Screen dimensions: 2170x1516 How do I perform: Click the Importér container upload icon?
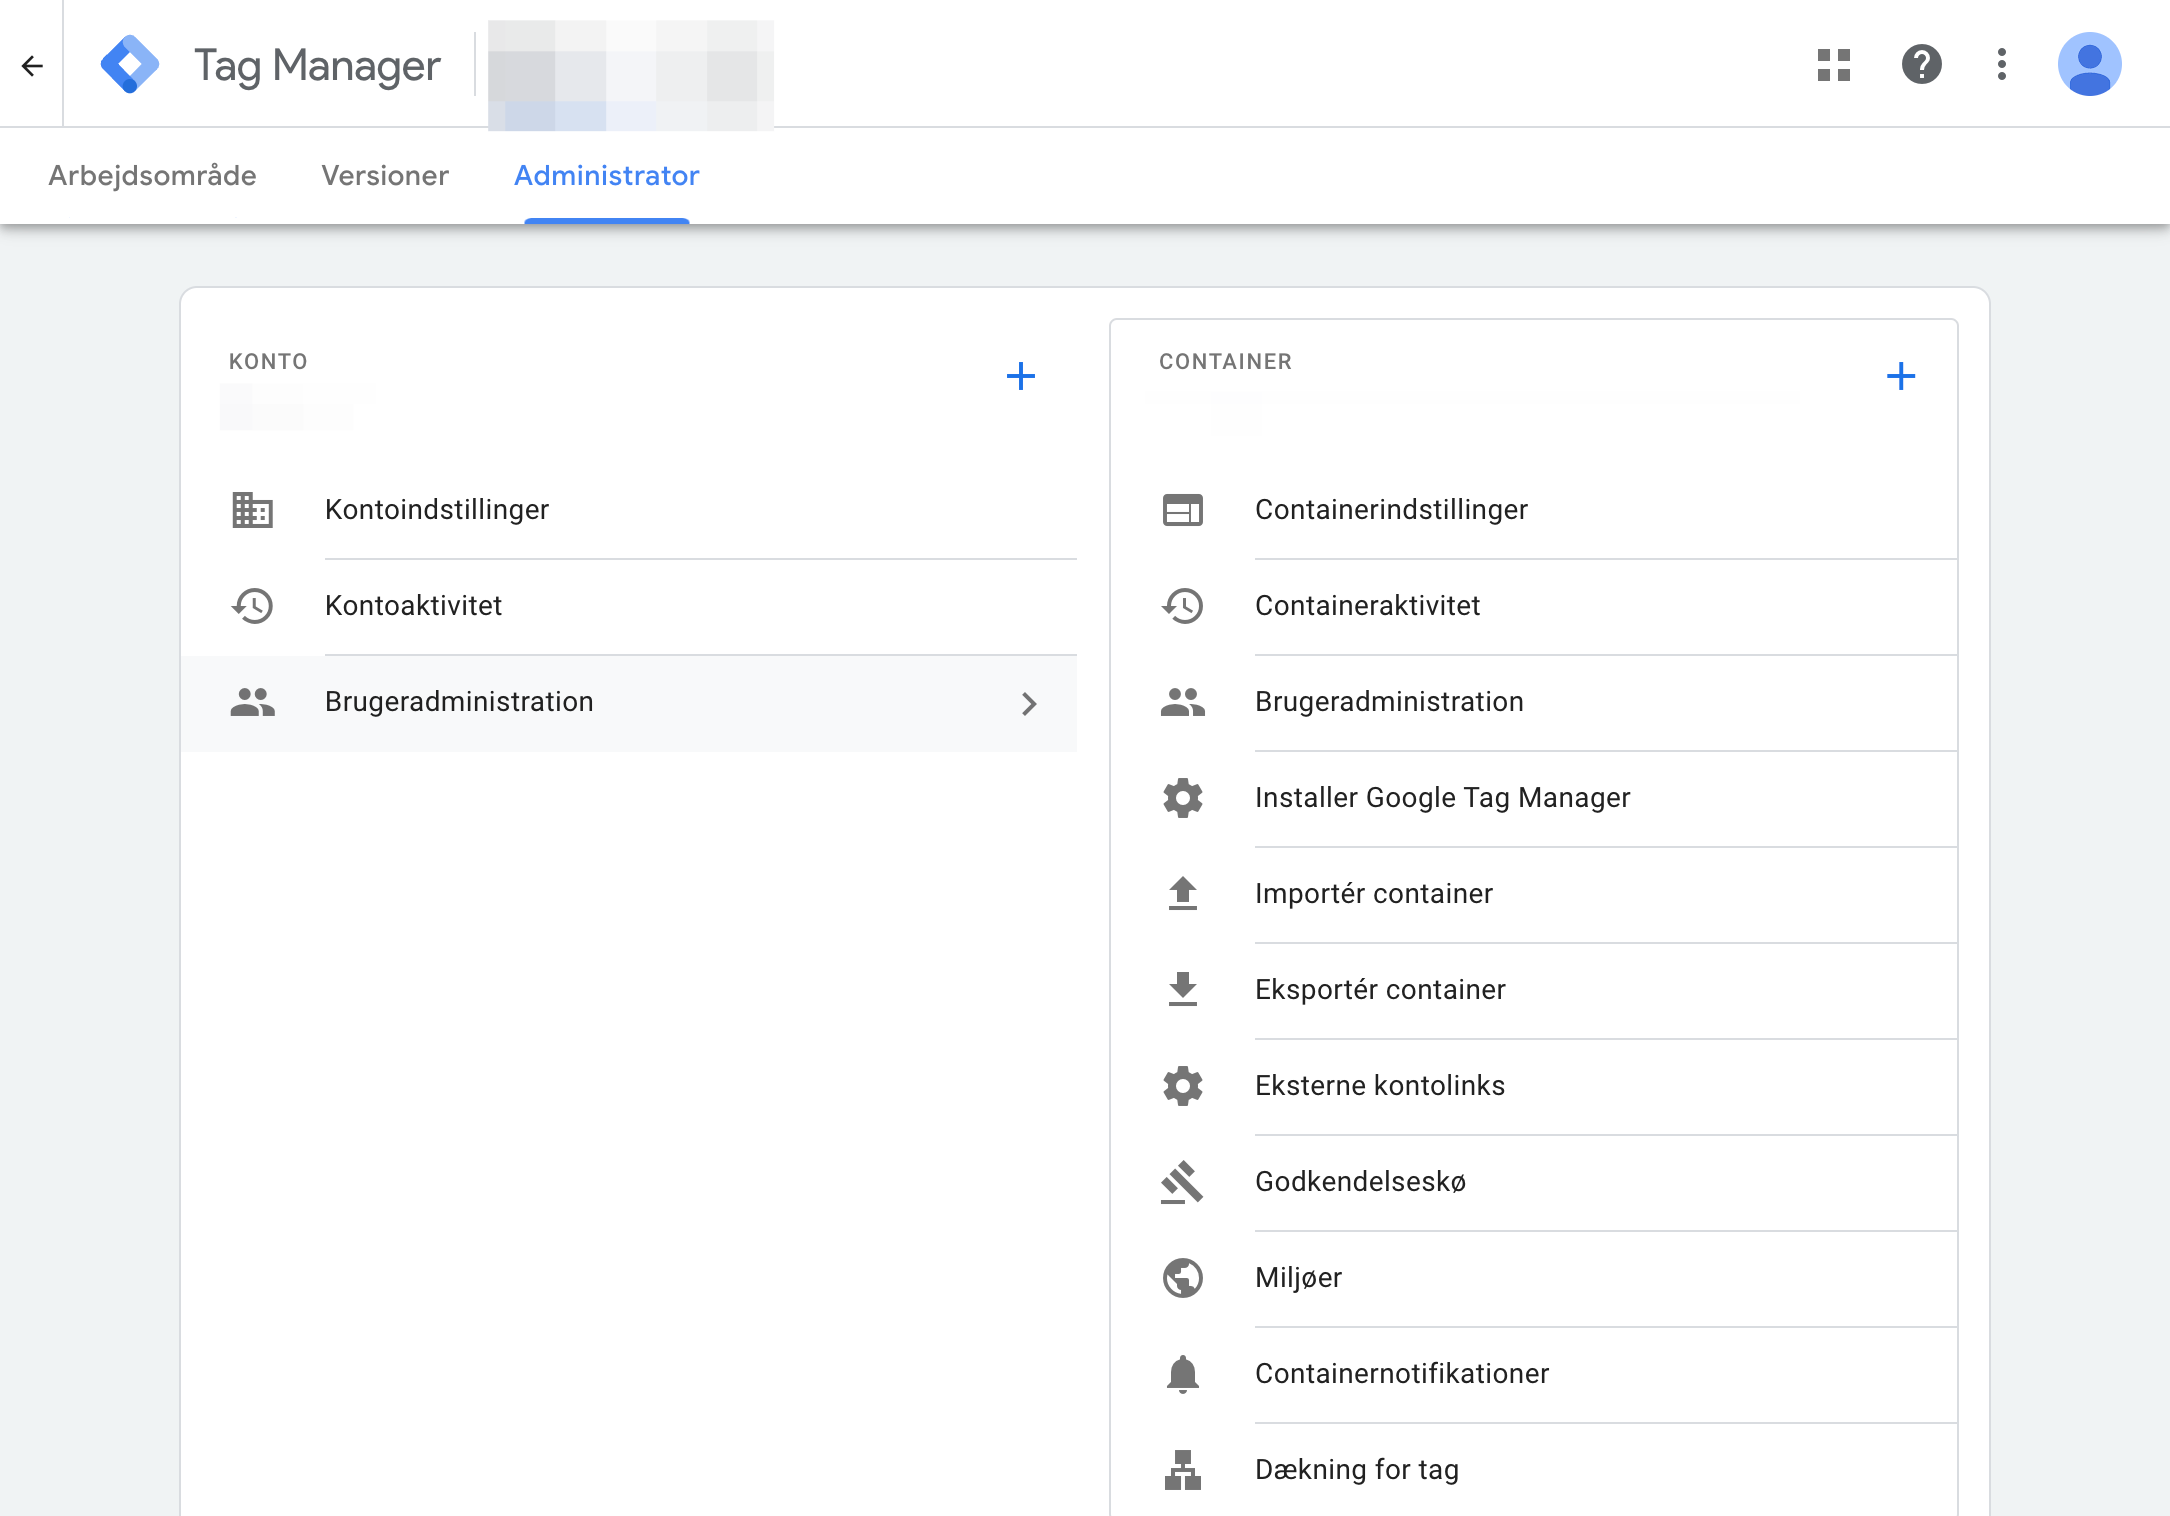[1182, 893]
